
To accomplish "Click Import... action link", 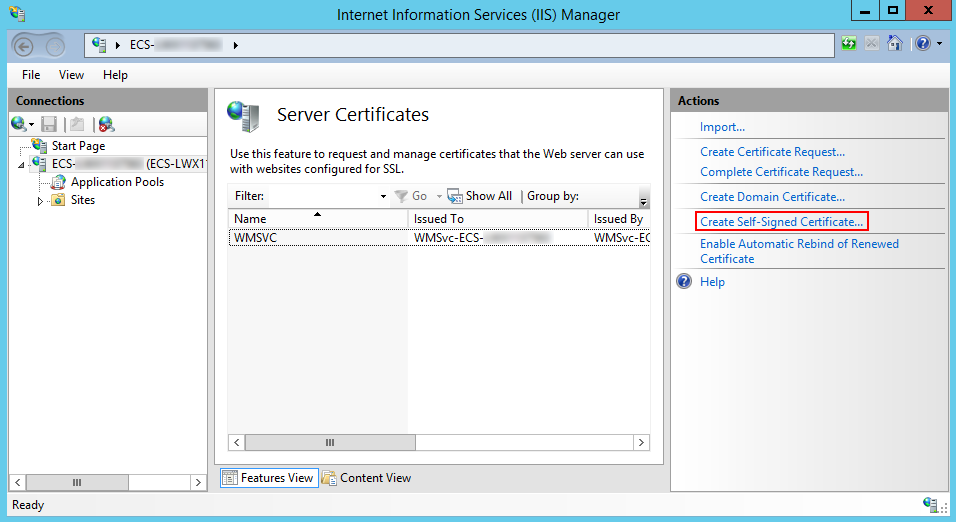I will (722, 127).
